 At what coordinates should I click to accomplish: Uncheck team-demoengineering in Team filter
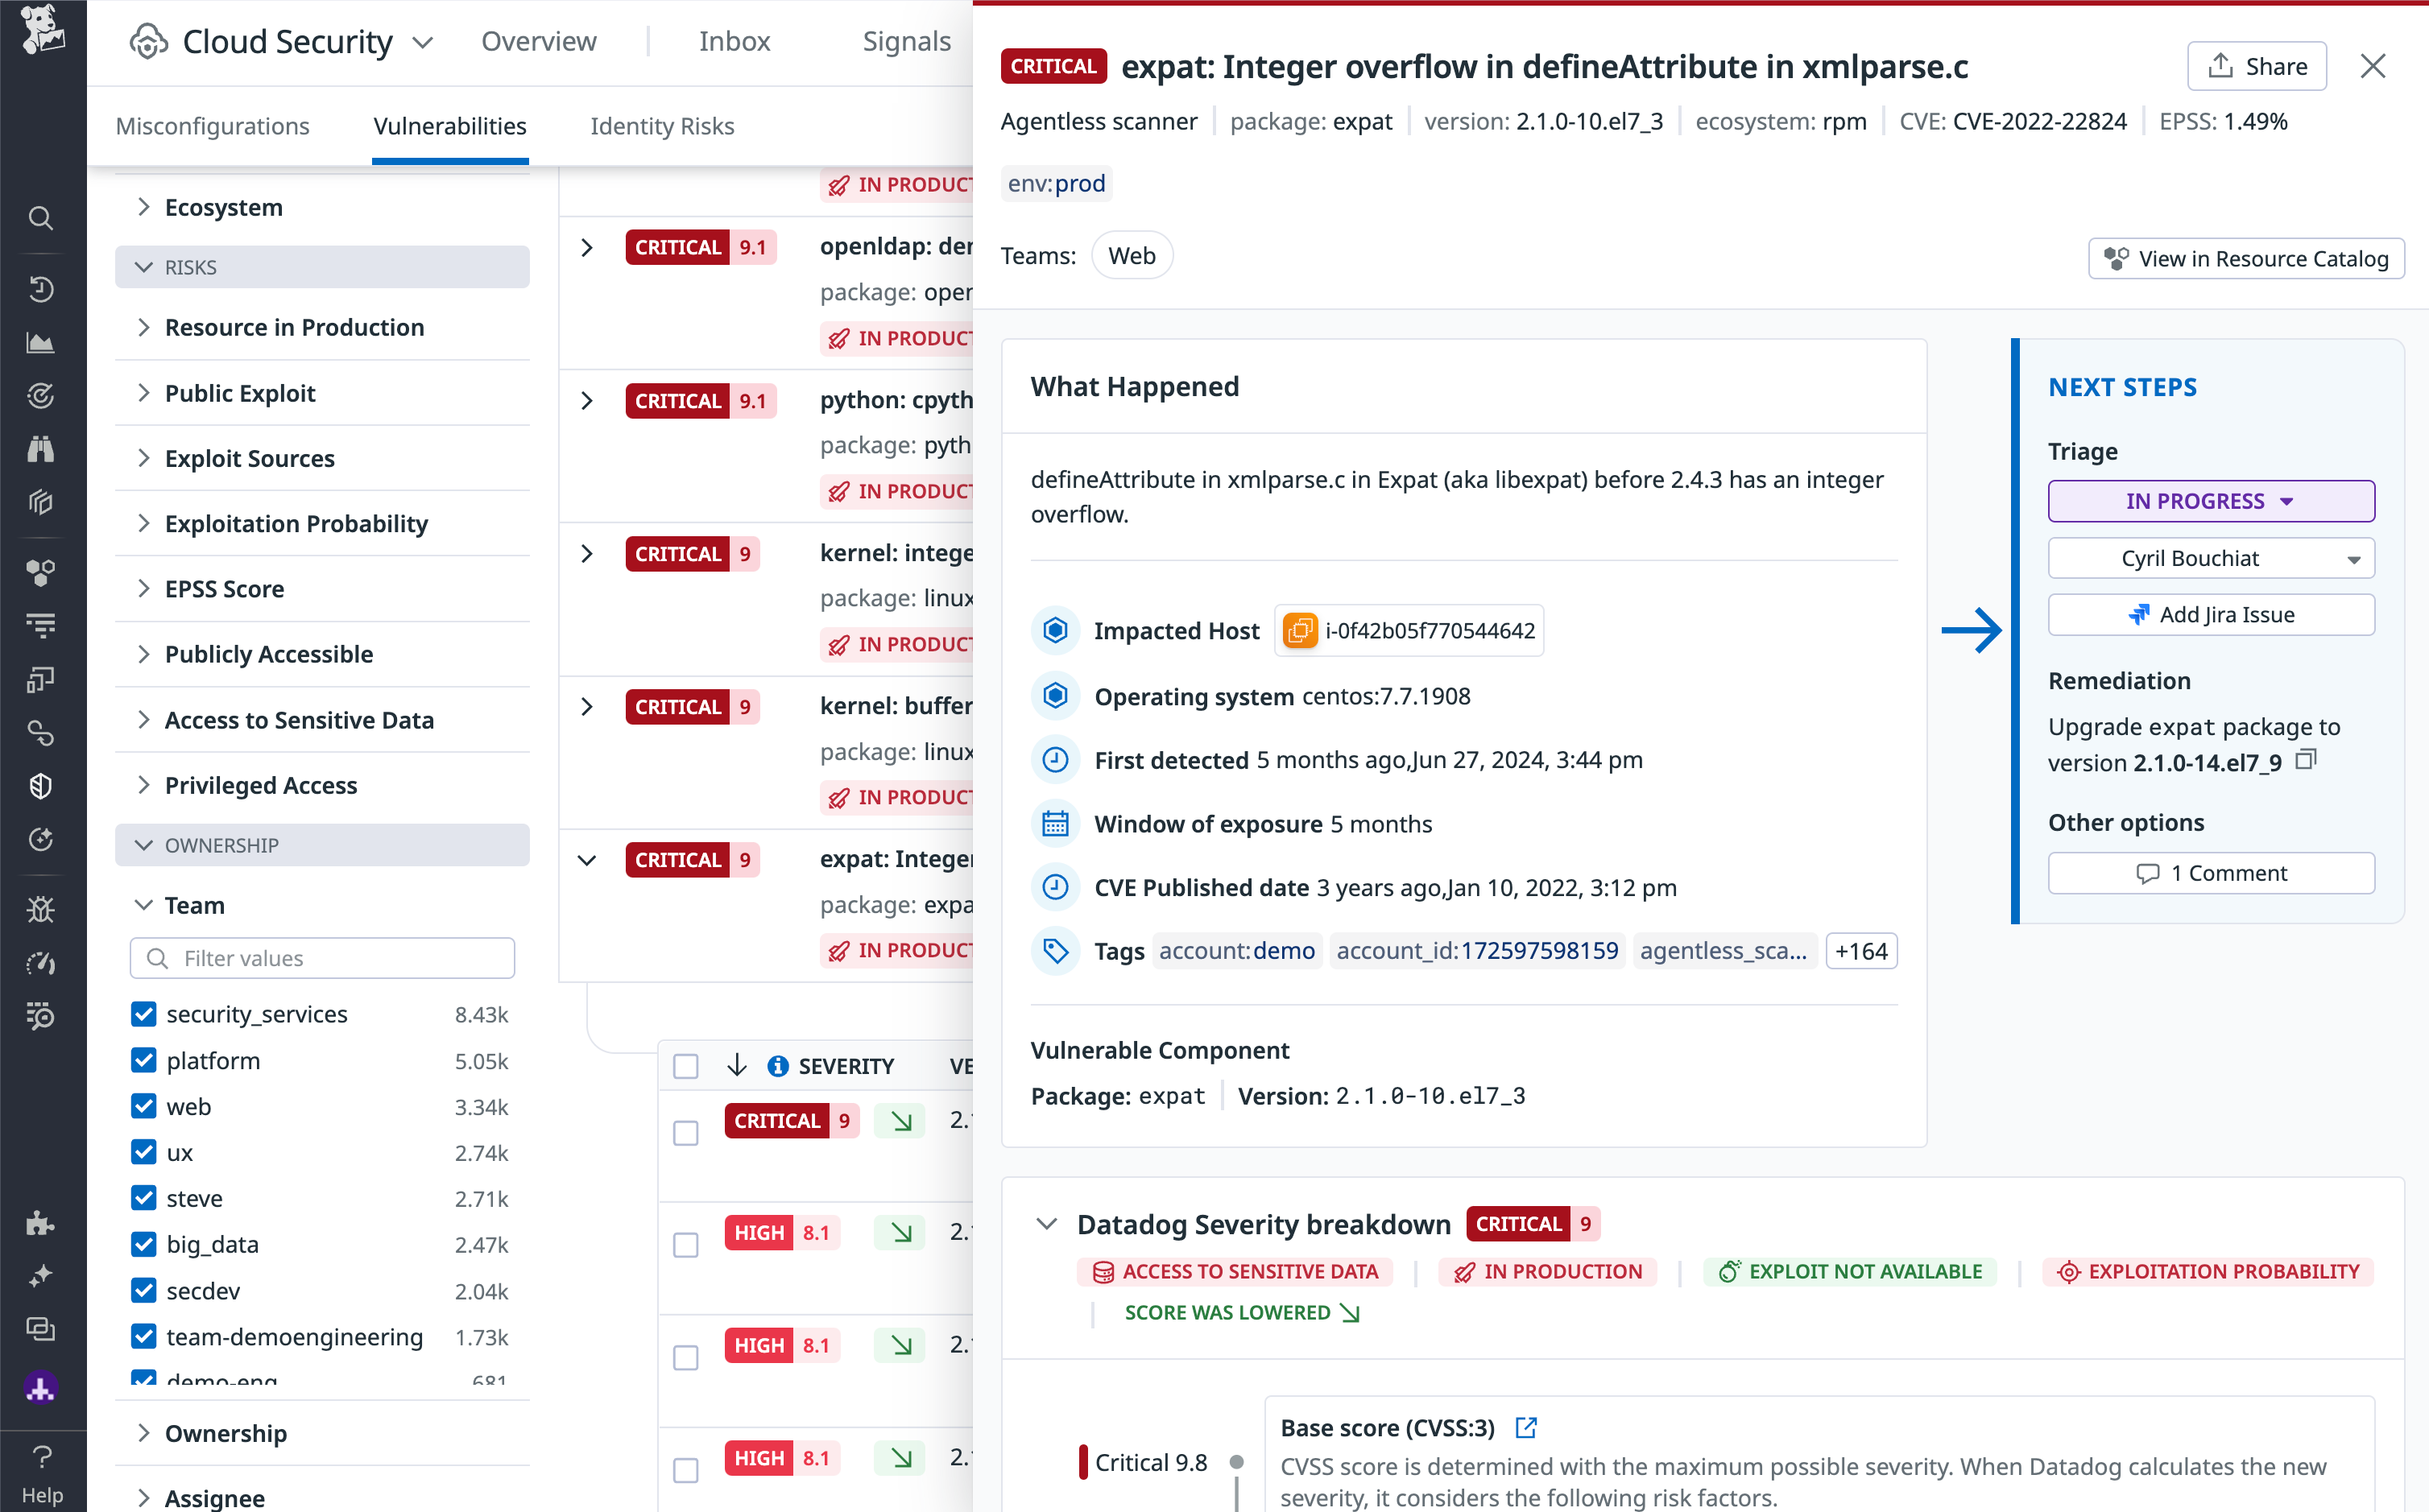pyautogui.click(x=144, y=1336)
